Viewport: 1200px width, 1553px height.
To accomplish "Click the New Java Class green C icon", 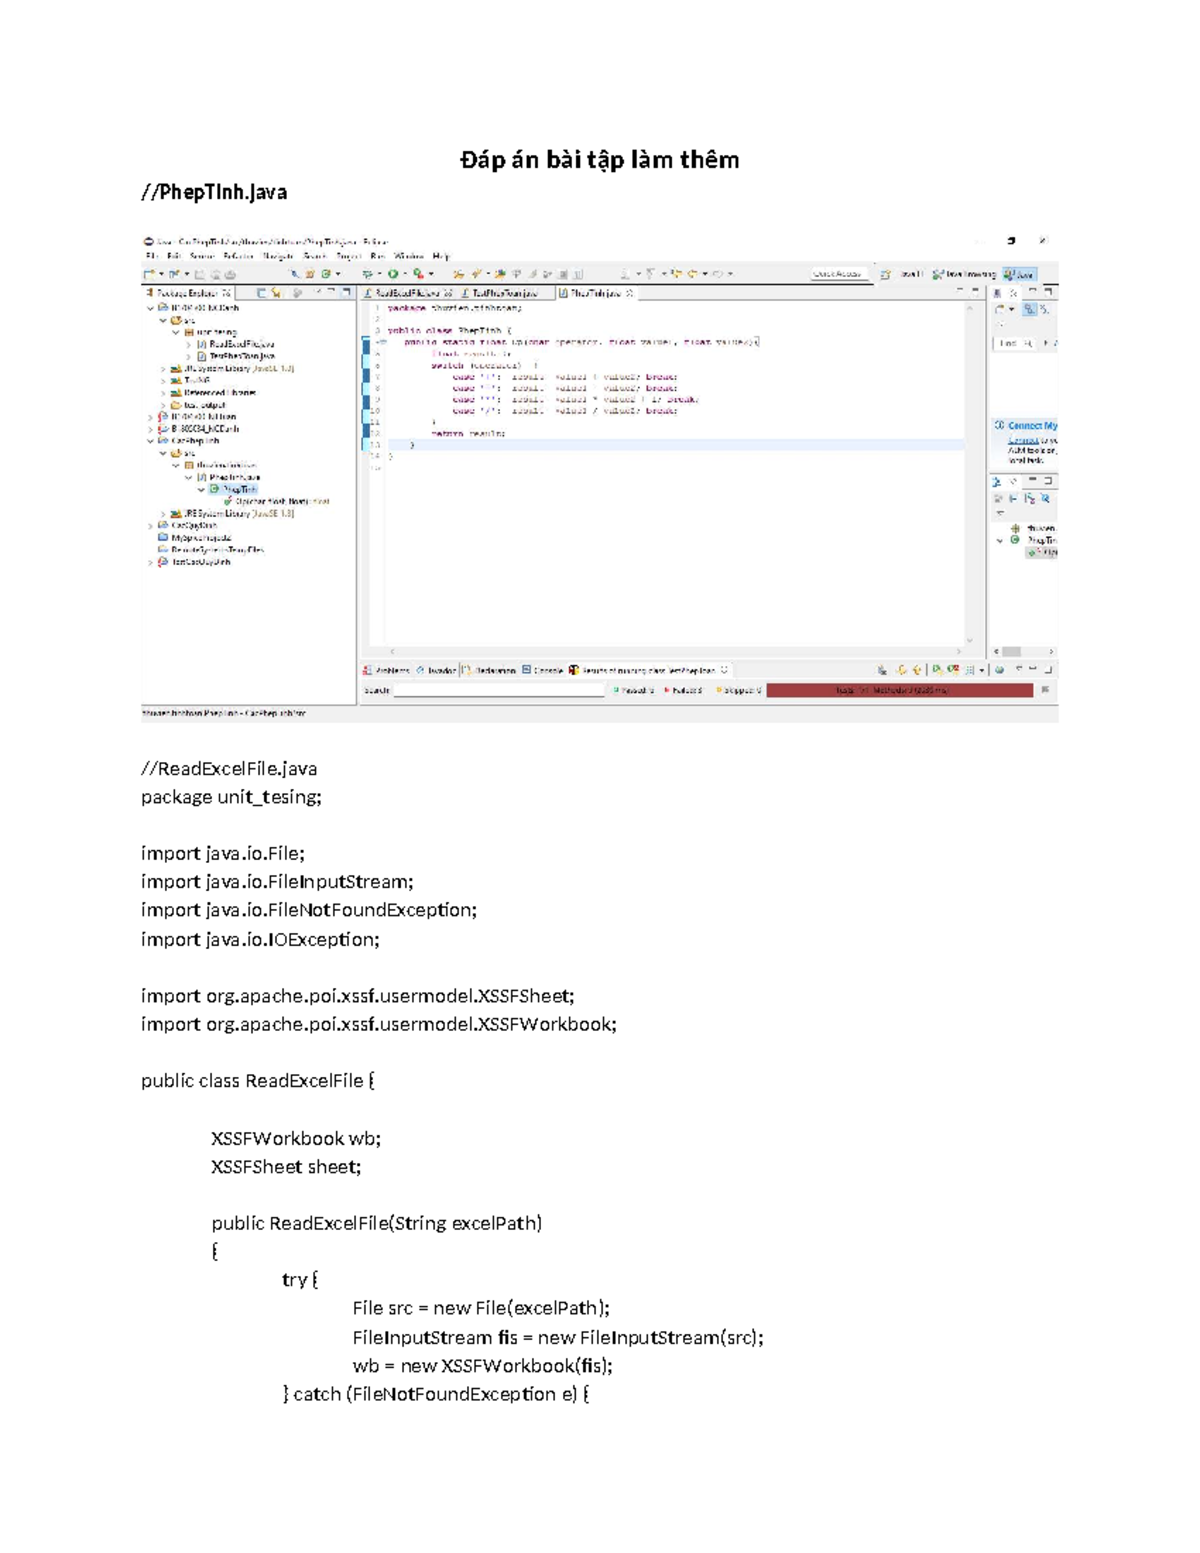I will pos(326,274).
